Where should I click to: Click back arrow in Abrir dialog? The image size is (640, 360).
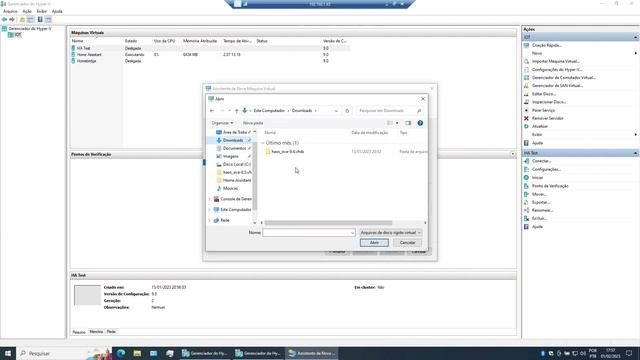[212, 111]
